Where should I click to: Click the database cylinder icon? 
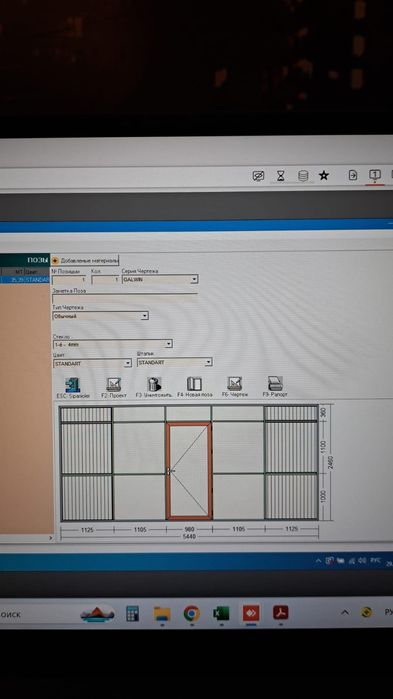303,176
